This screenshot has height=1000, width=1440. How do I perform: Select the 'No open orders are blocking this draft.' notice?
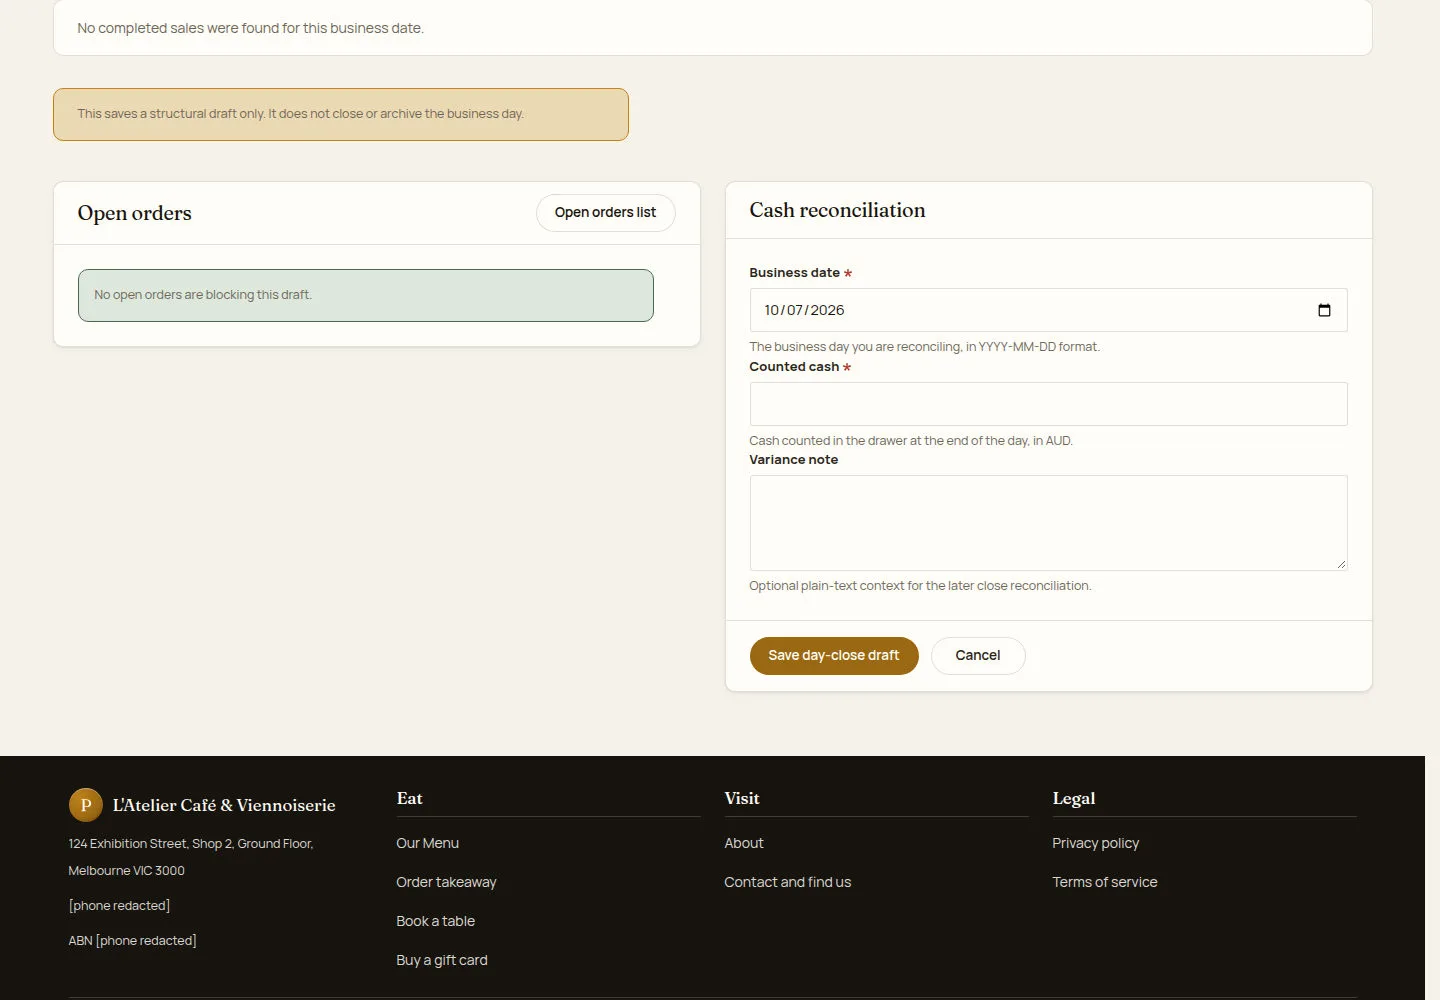[x=366, y=295]
